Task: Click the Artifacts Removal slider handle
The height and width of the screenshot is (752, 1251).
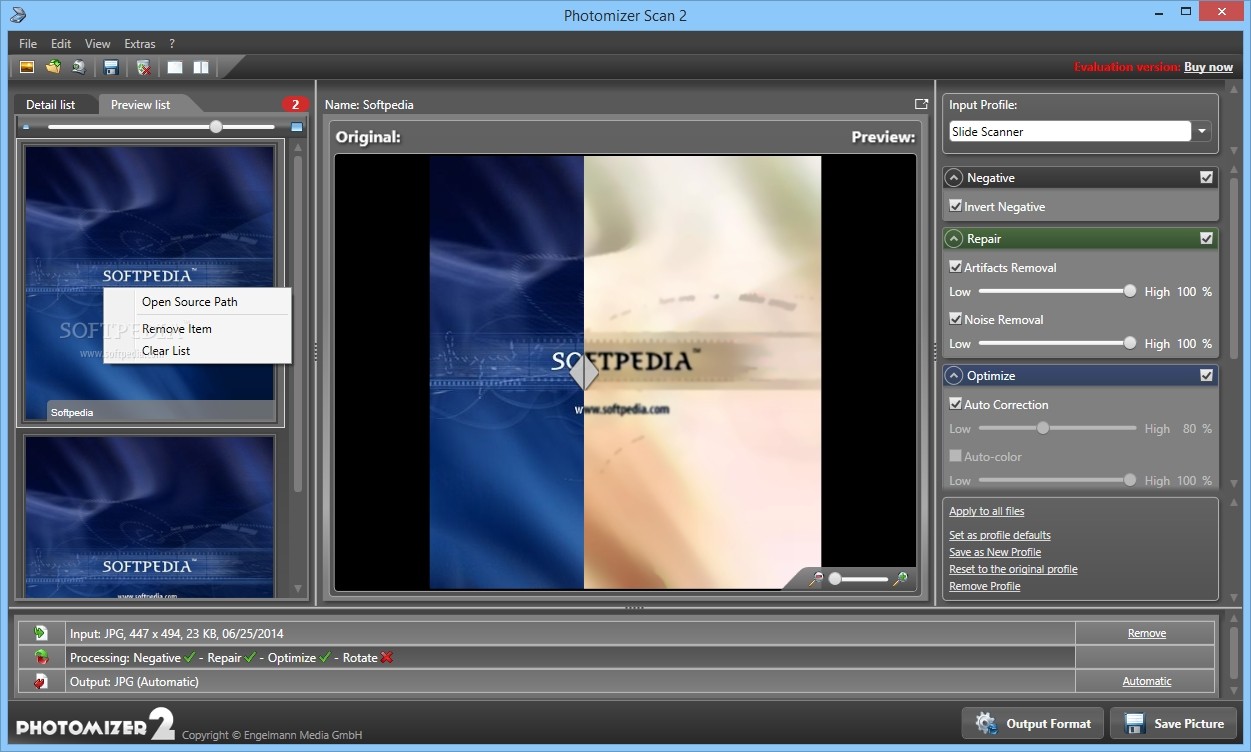Action: coord(1130,292)
